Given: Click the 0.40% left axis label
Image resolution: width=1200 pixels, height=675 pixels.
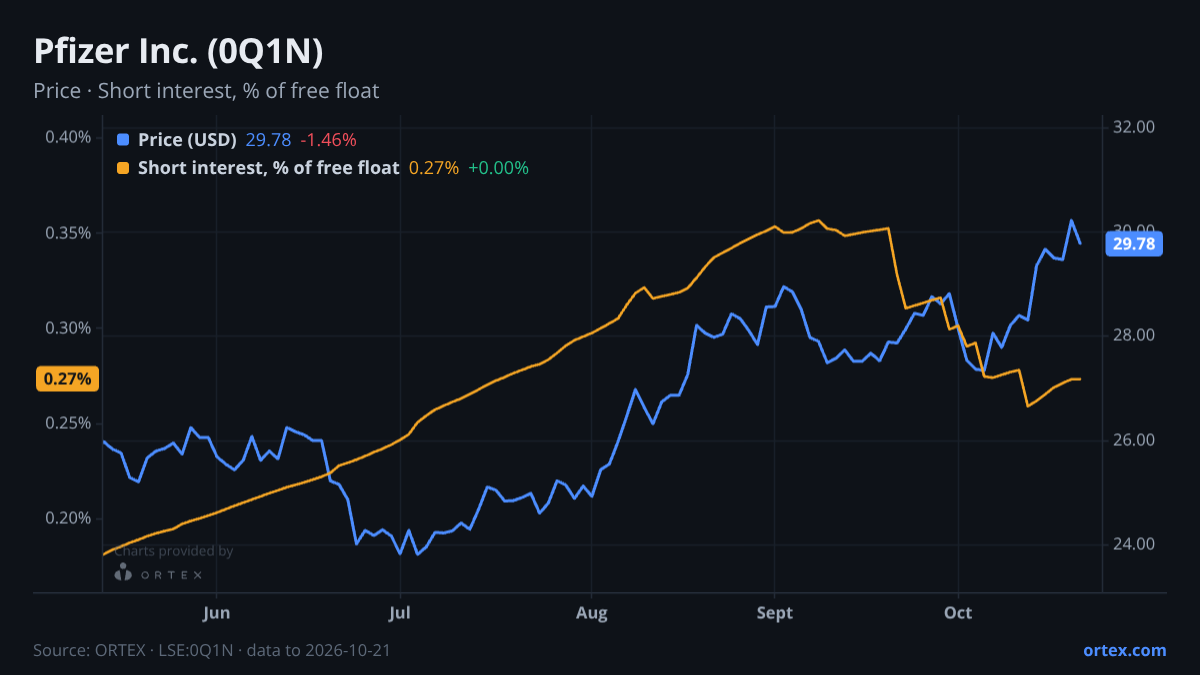Looking at the screenshot, I should click(68, 137).
